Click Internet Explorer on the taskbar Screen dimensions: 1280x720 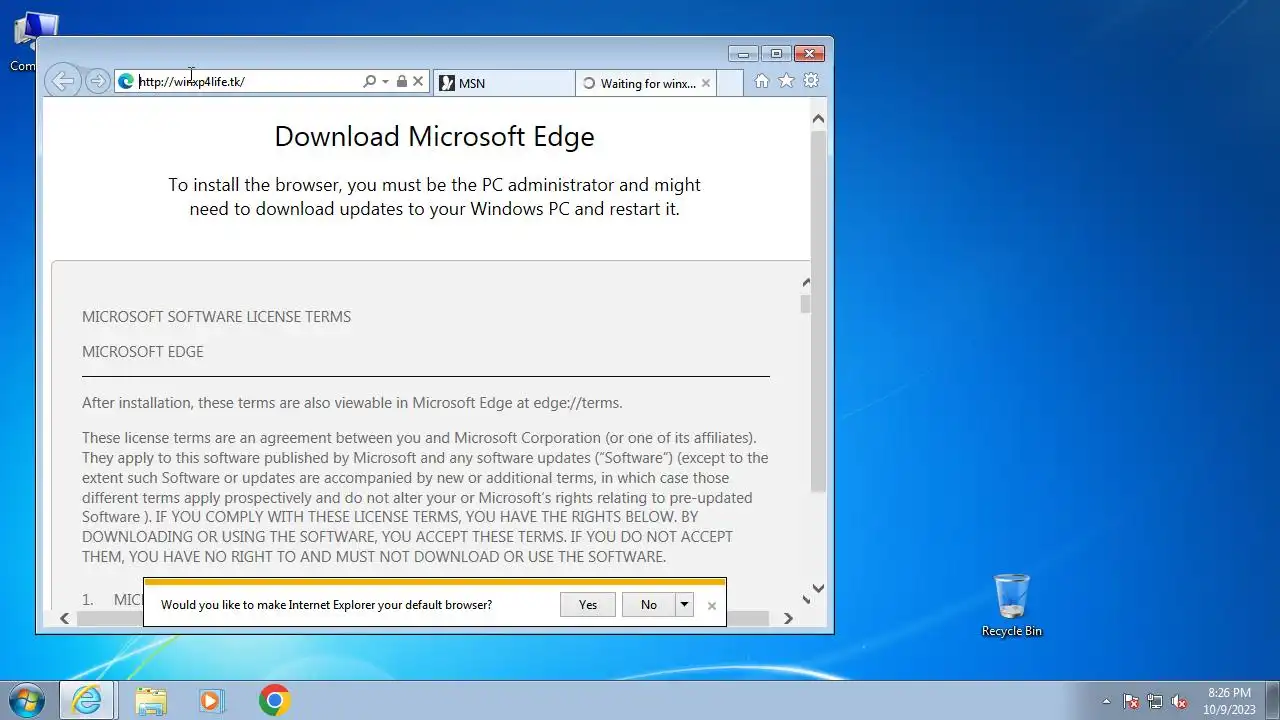point(87,700)
